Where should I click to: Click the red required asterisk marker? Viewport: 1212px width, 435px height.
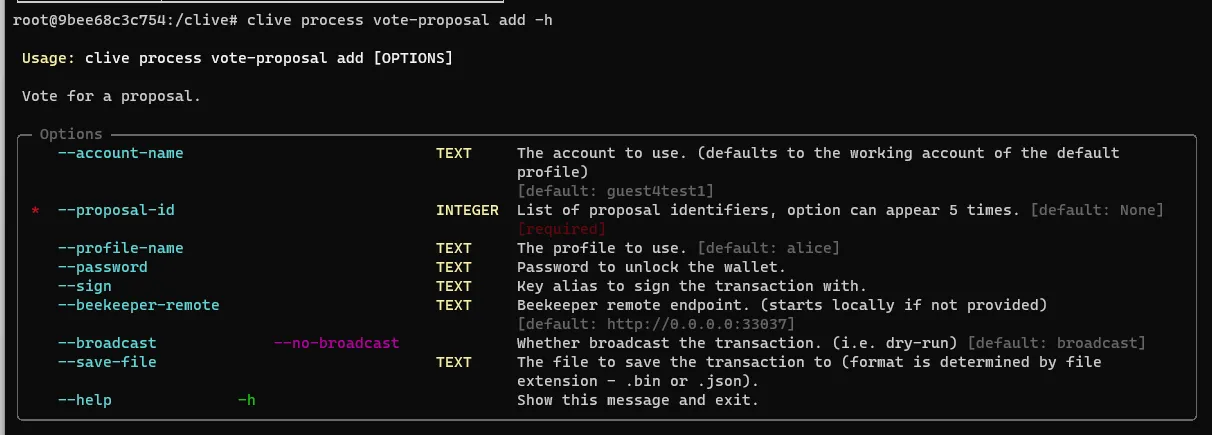(36, 212)
